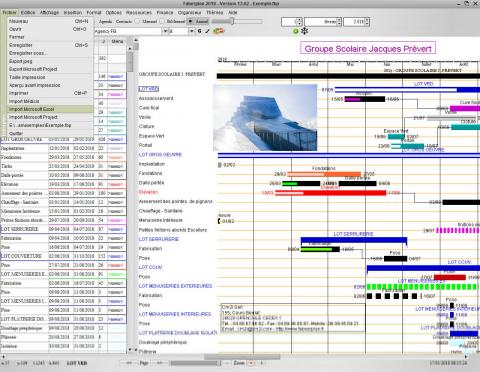This screenshot has height=372, width=480.
Task: Click the bold G formatting icon
Action: 199,31
